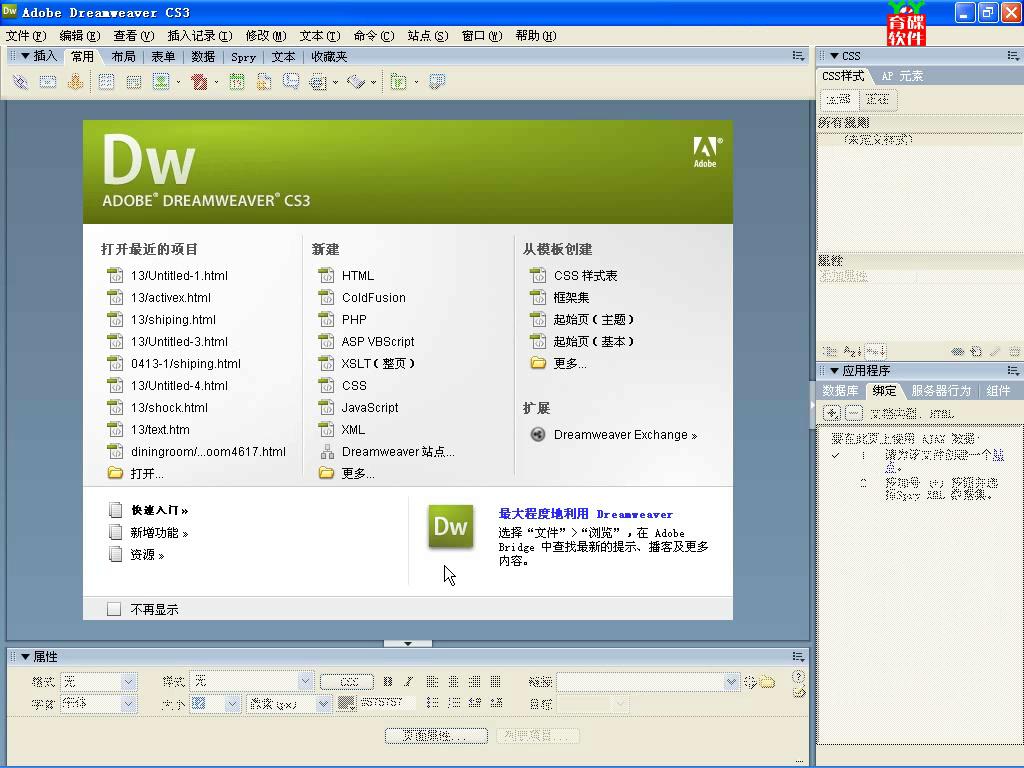Collapse the 应用程序 panel group triangle

tap(834, 371)
